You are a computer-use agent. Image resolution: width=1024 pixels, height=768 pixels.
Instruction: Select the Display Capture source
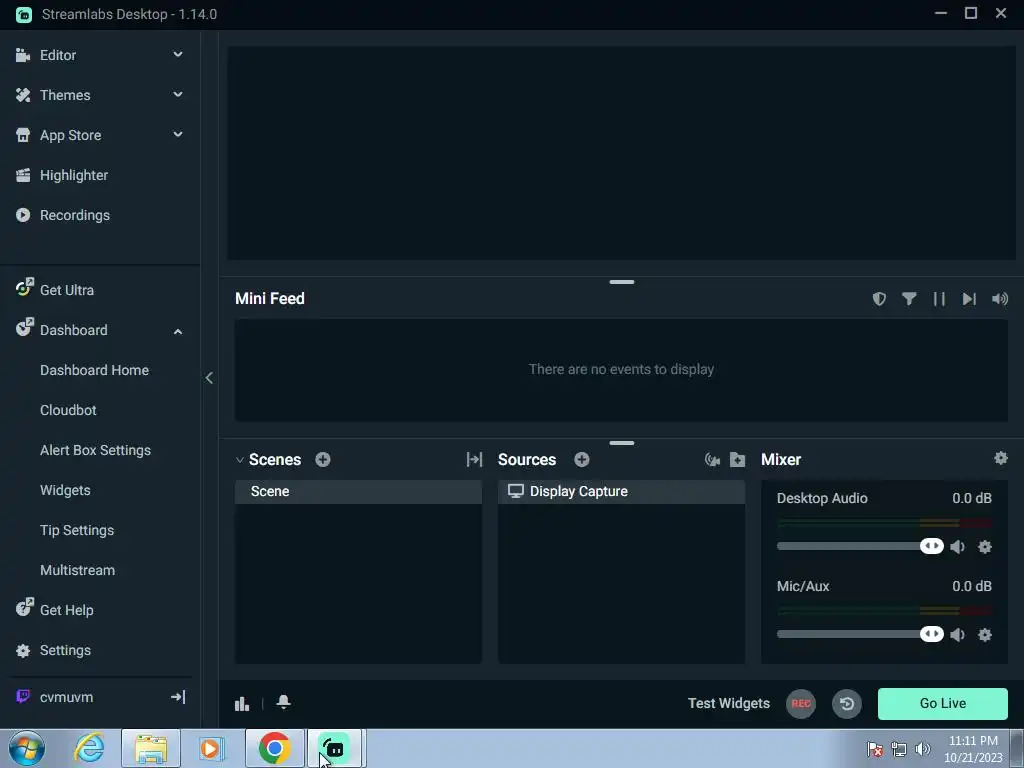pos(621,492)
